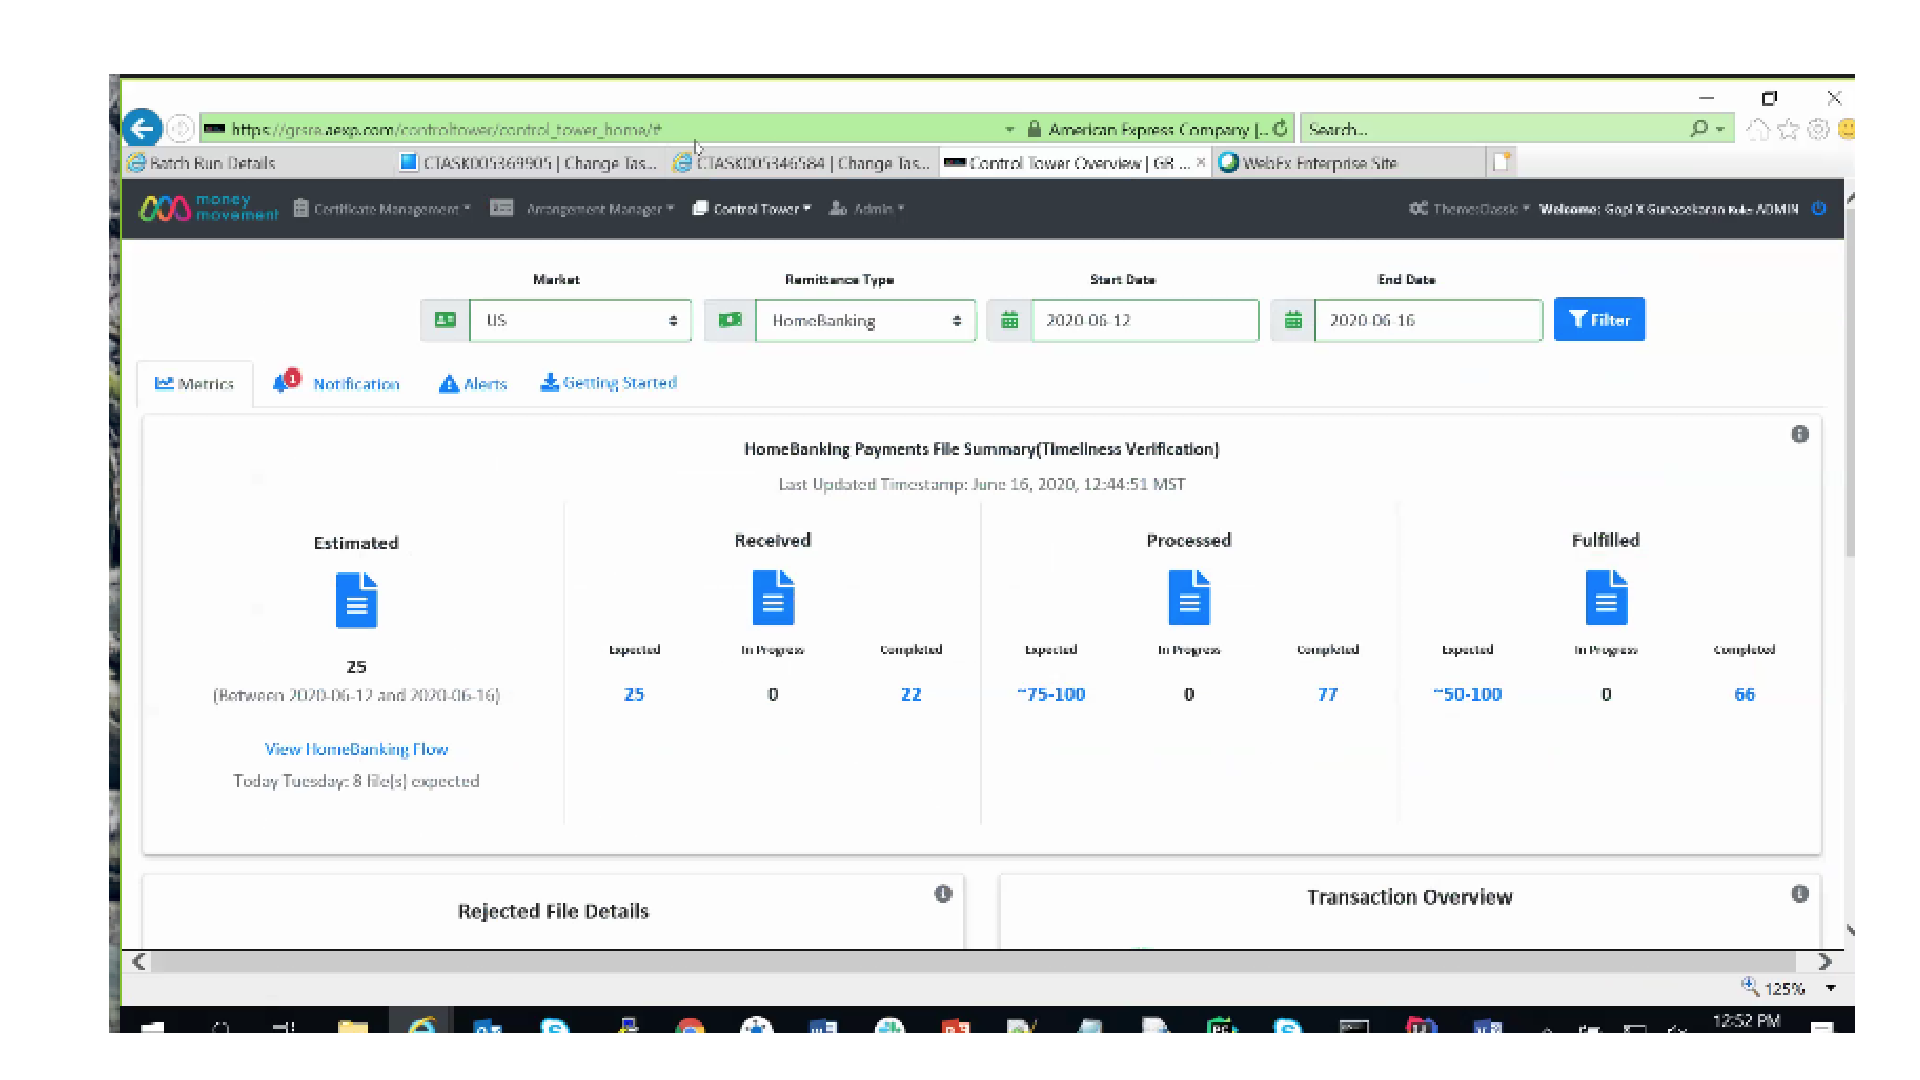Click the power logout icon
Viewport: 1920px width, 1080px height.
tap(1819, 209)
